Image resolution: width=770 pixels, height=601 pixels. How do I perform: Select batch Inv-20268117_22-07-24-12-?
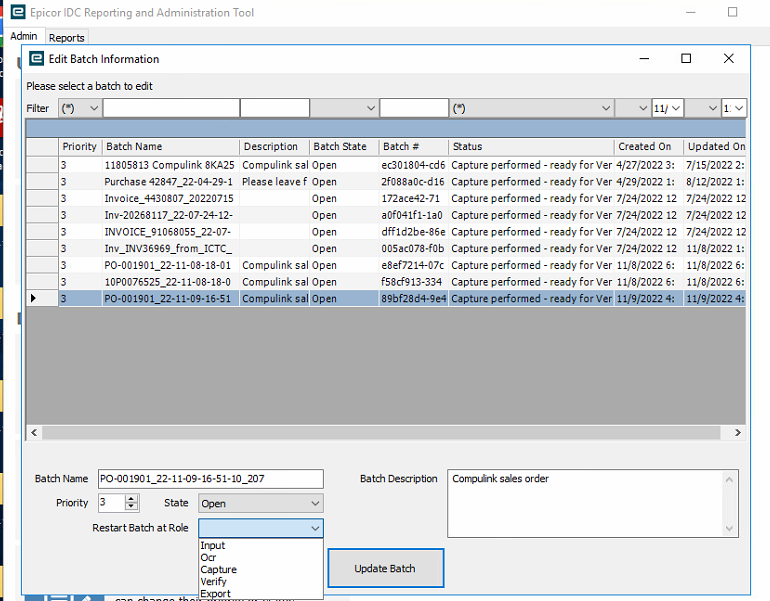(170, 215)
